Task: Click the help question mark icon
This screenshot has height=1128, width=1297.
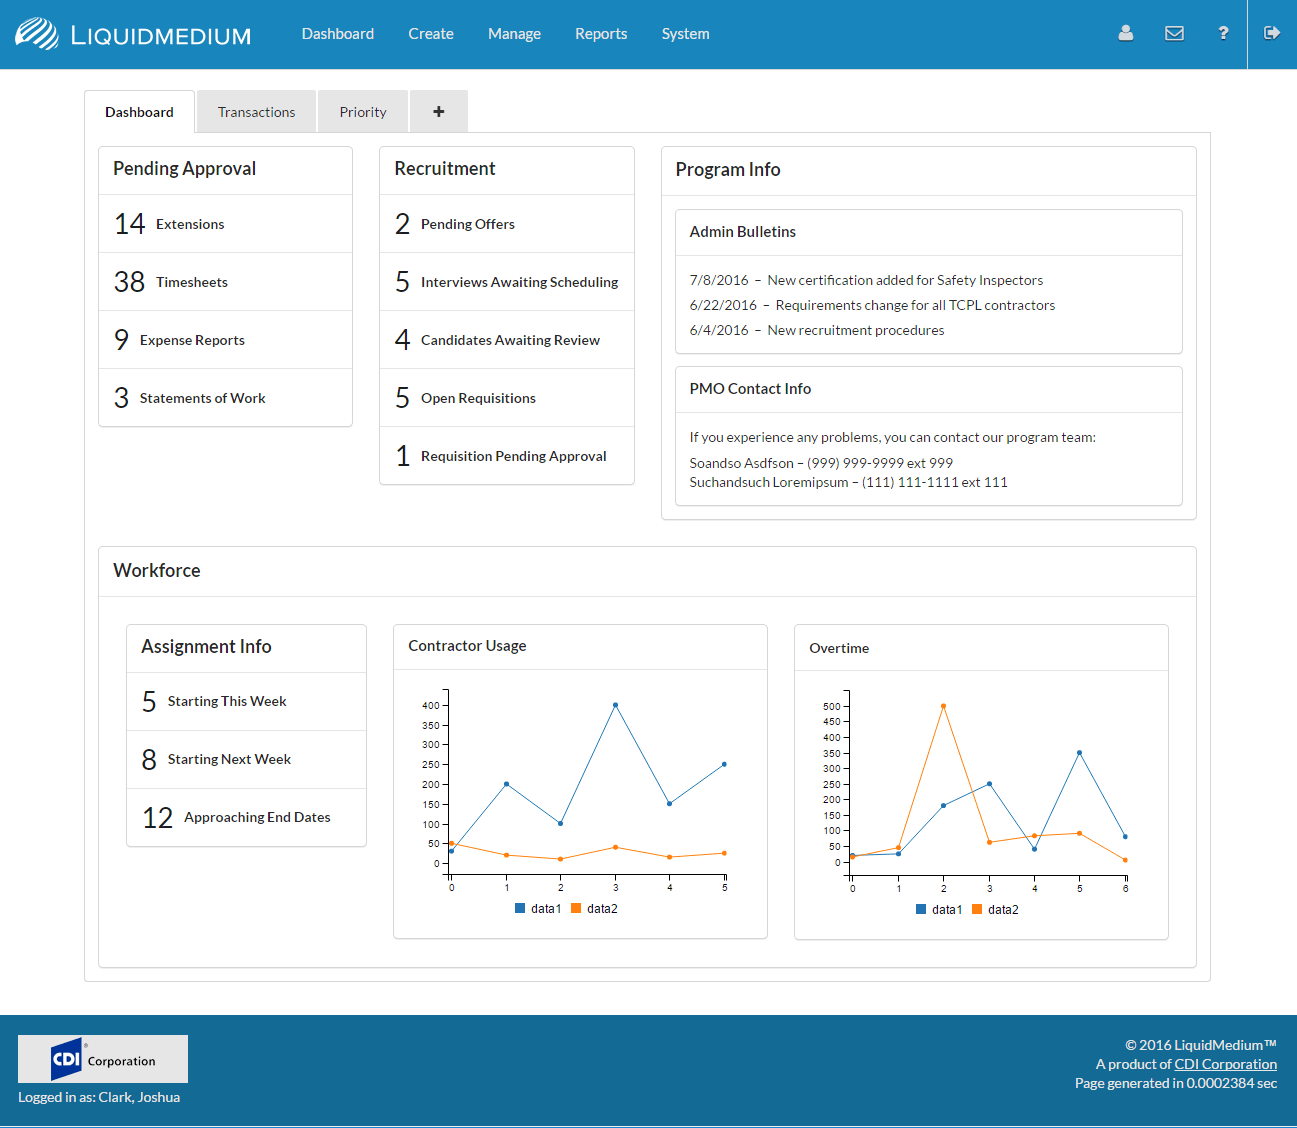Action: click(x=1222, y=33)
